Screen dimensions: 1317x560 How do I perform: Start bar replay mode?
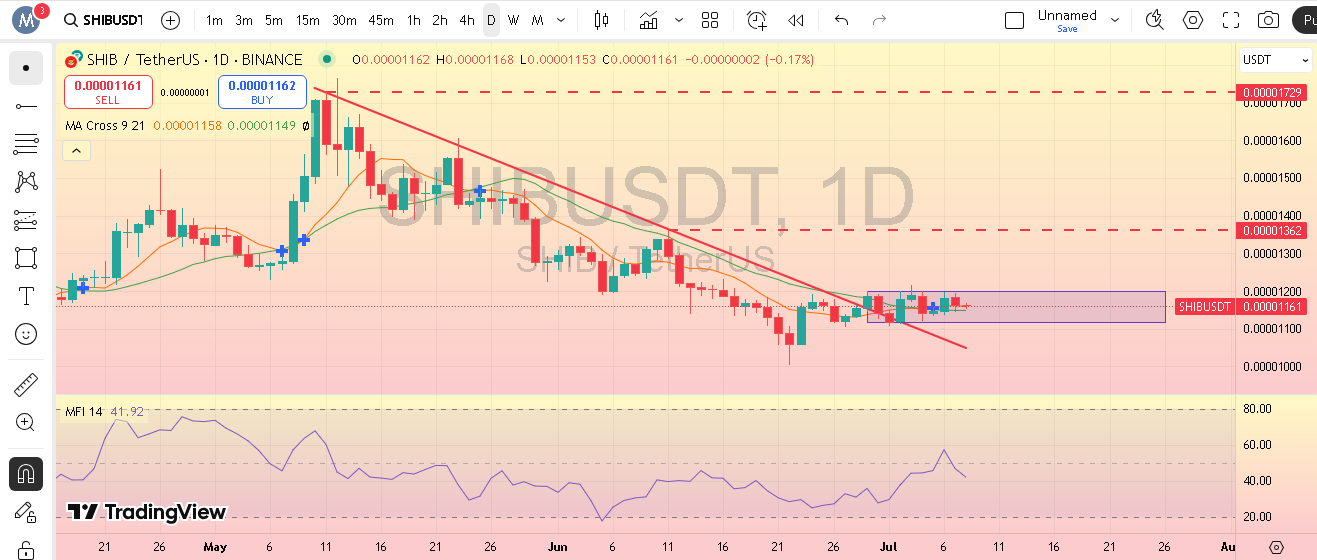coord(796,20)
